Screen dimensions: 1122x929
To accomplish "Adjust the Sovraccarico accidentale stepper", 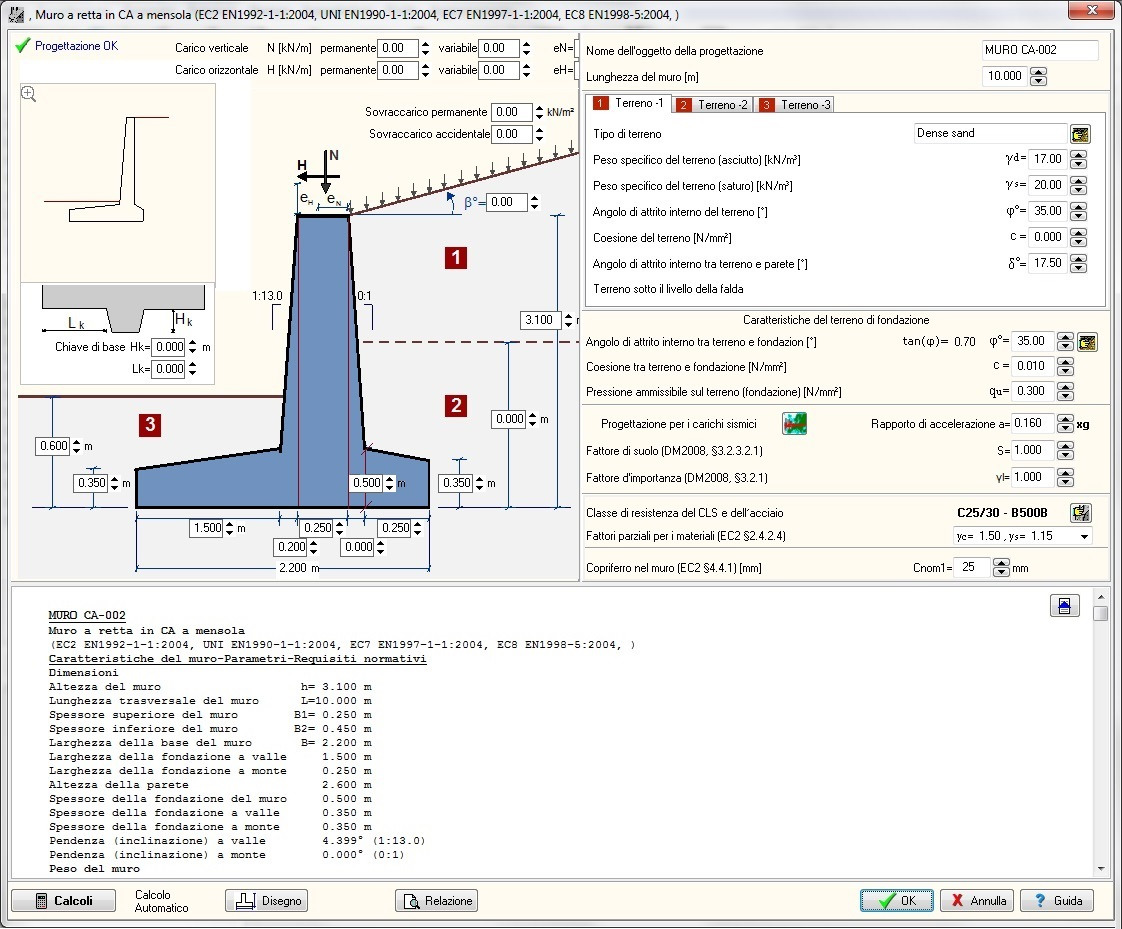I will tap(539, 134).
